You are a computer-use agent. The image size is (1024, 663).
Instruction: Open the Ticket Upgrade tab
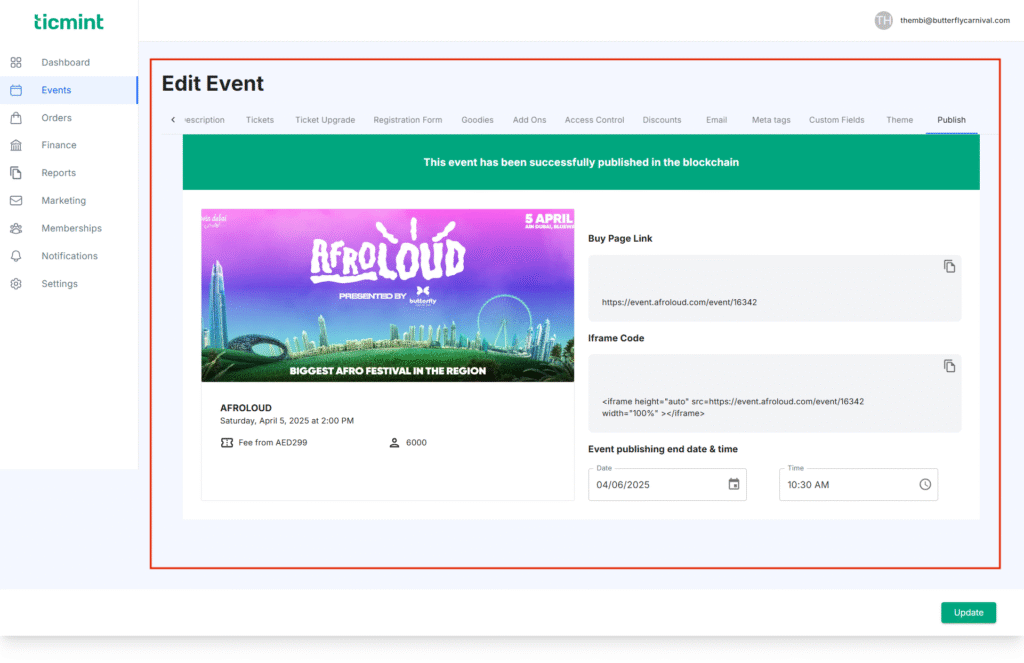[x=325, y=120]
